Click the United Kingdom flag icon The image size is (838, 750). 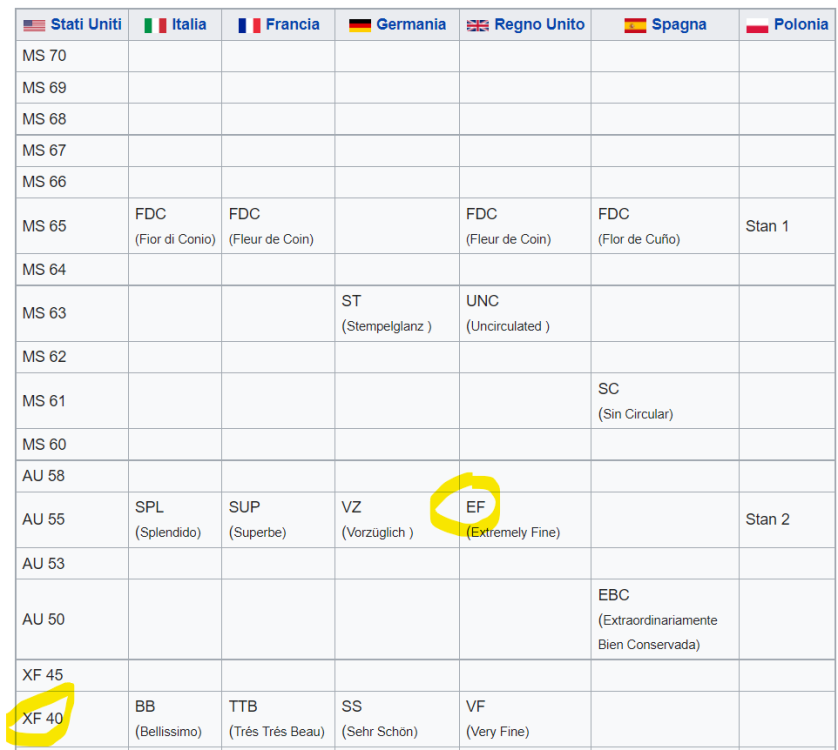(x=478, y=25)
